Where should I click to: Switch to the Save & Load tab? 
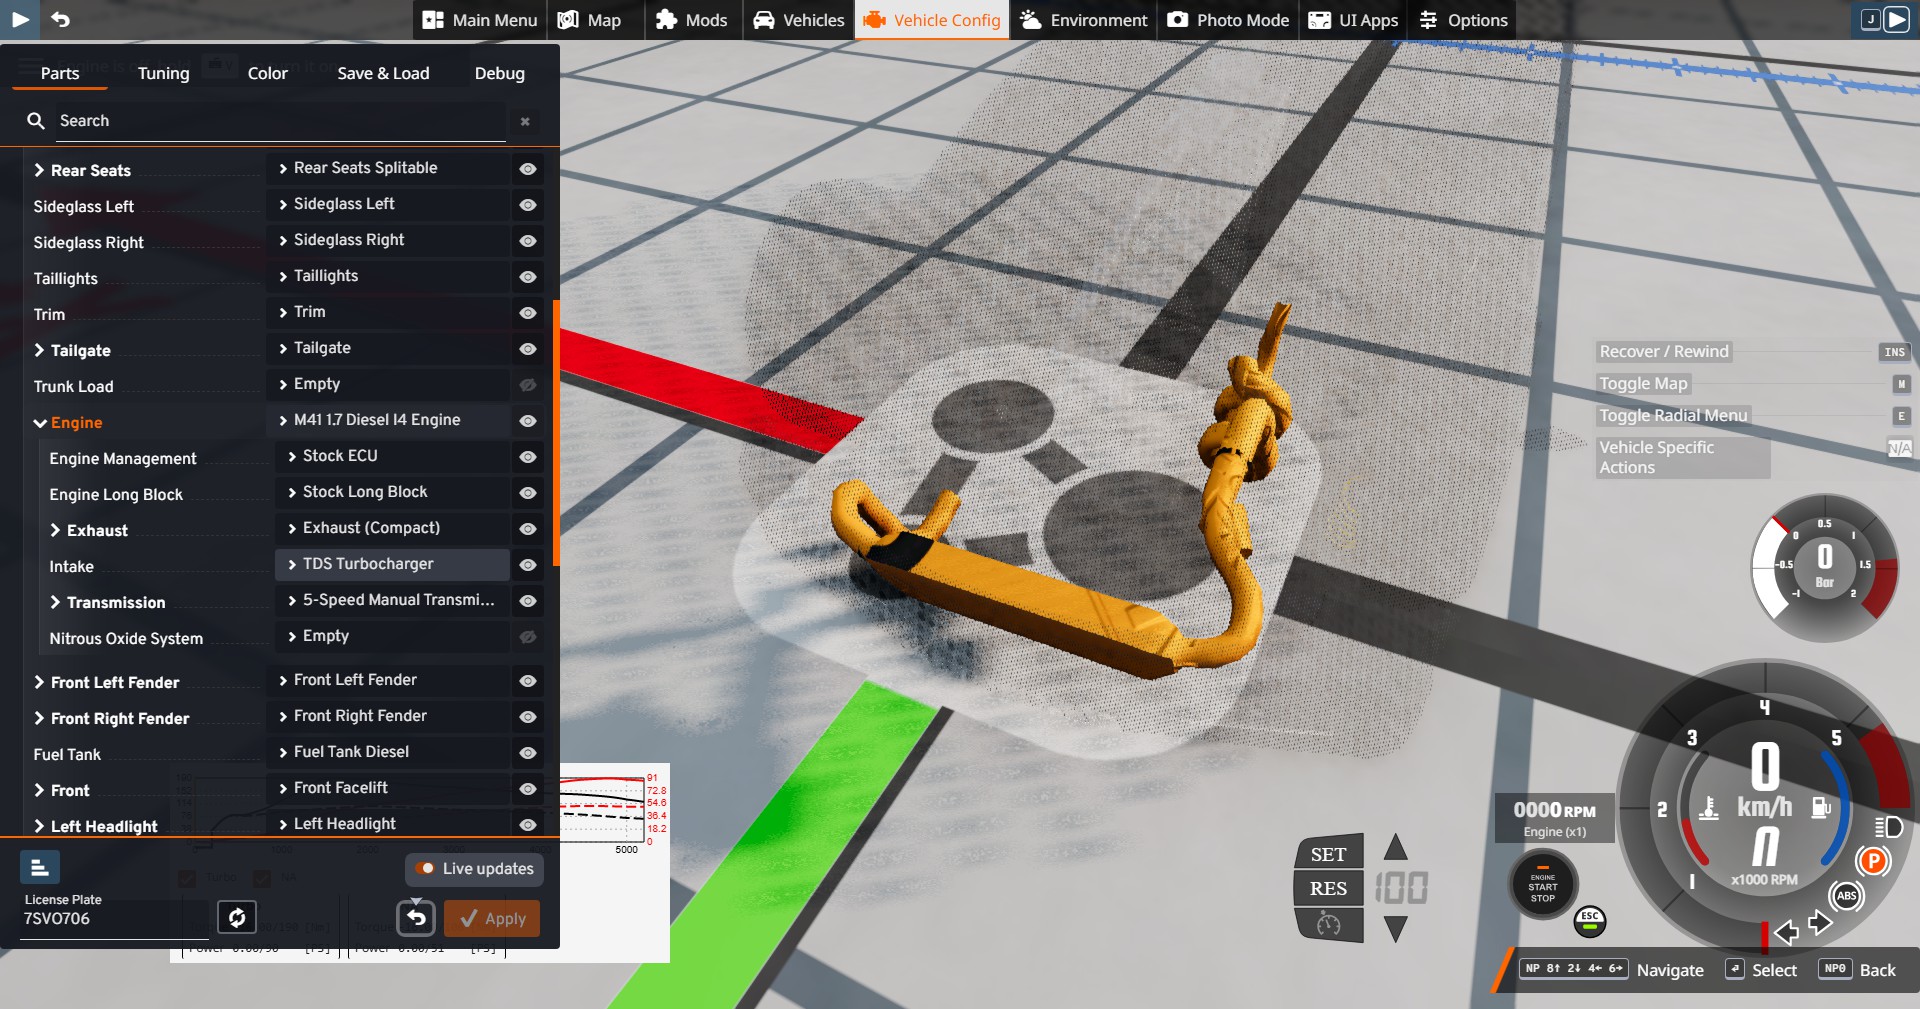383,73
